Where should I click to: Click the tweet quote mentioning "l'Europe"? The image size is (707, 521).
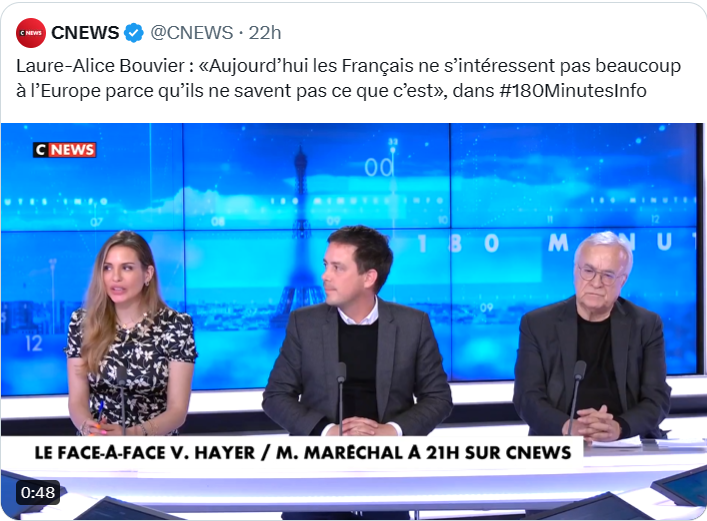349,78
